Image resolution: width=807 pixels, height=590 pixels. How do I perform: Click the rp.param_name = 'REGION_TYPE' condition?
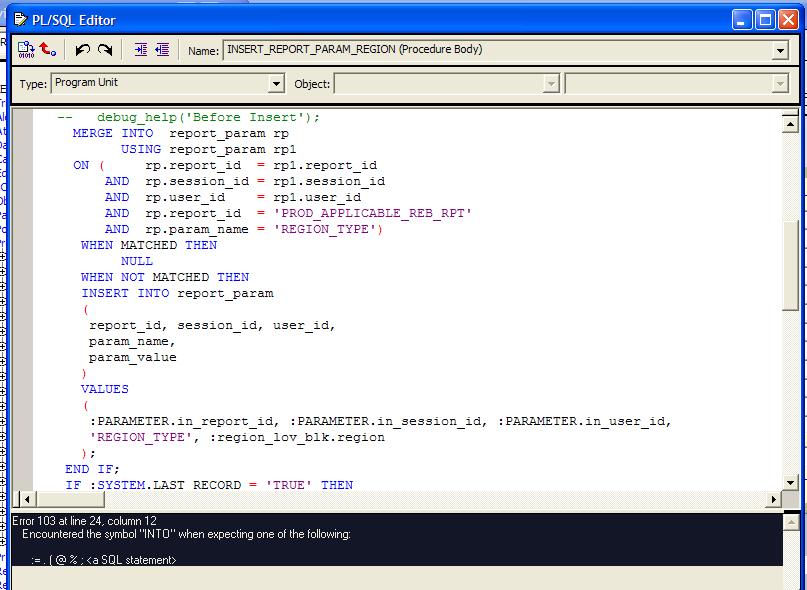[x=264, y=229]
